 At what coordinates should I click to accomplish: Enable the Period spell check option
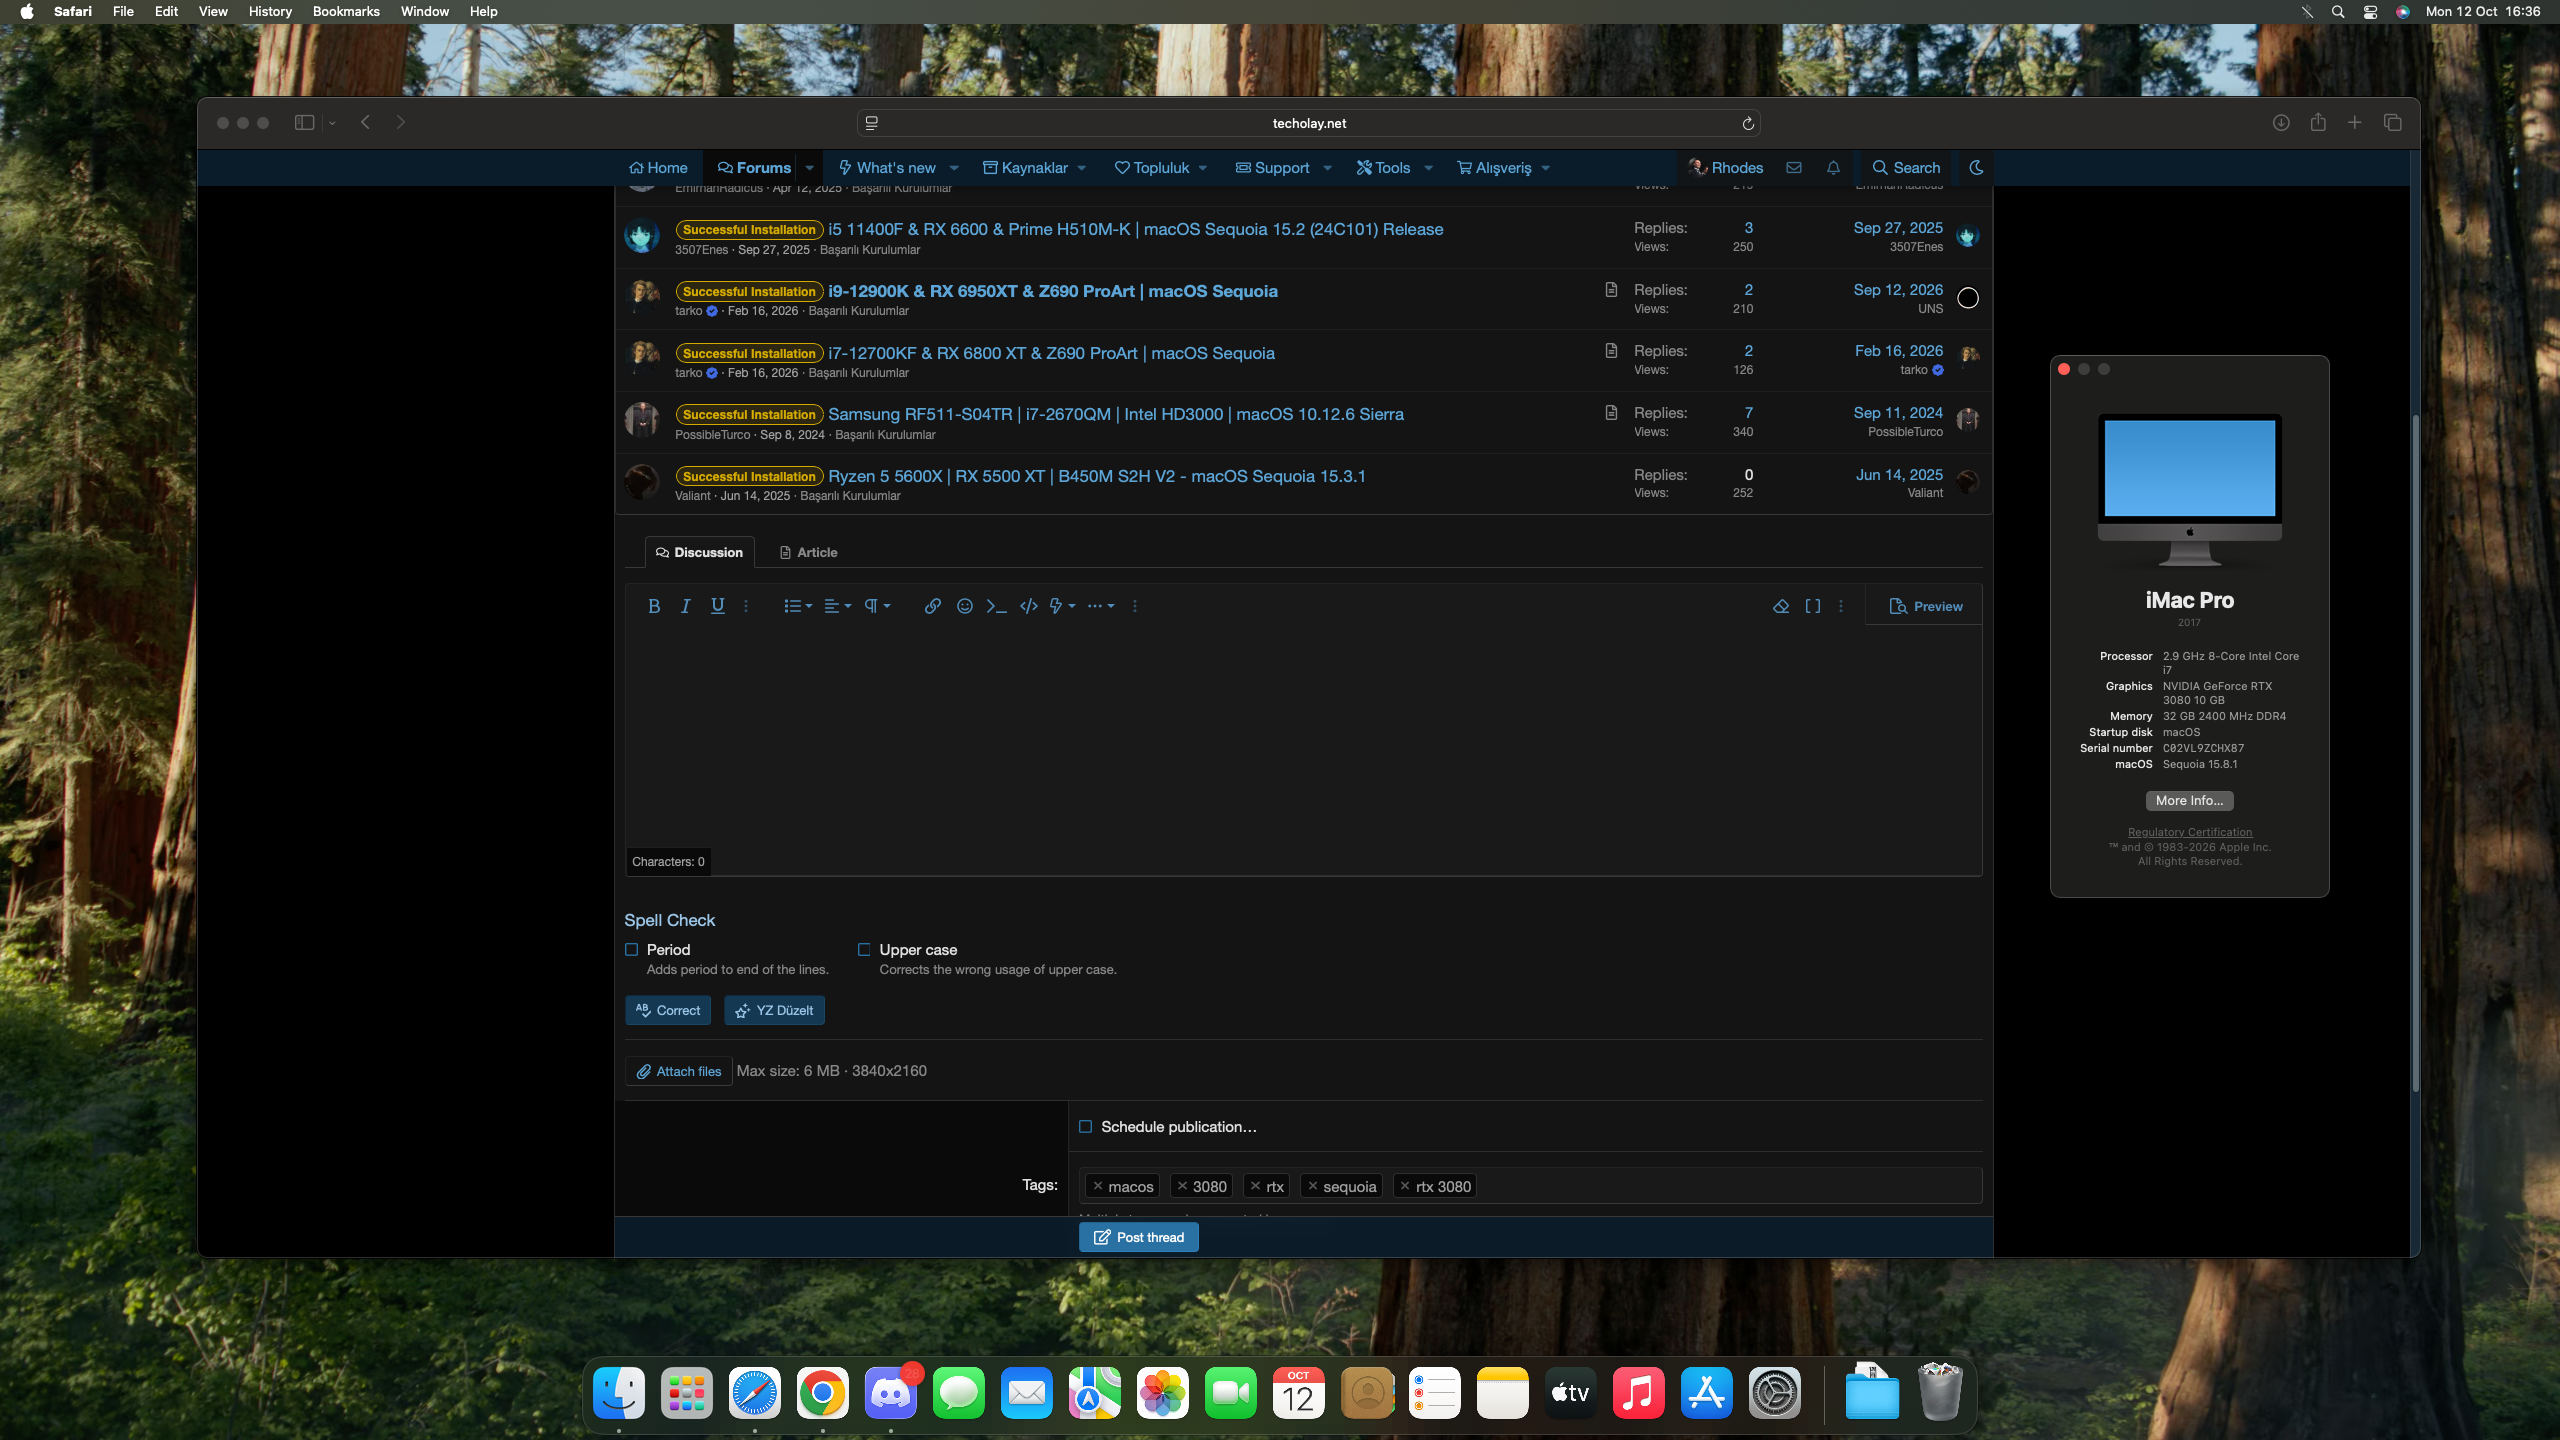pyautogui.click(x=632, y=950)
